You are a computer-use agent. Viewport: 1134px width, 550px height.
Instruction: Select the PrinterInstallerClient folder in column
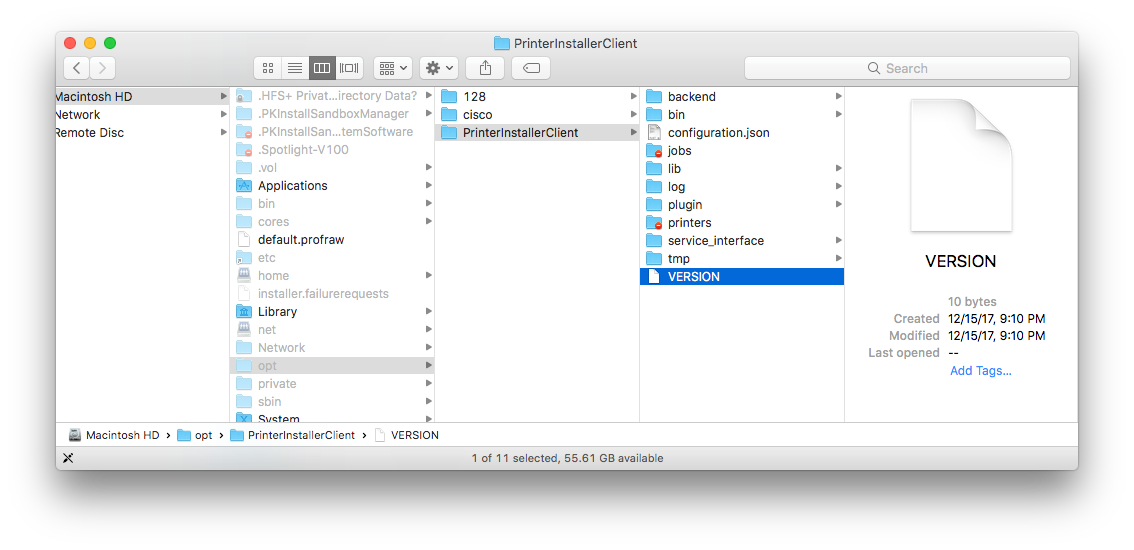click(537, 132)
